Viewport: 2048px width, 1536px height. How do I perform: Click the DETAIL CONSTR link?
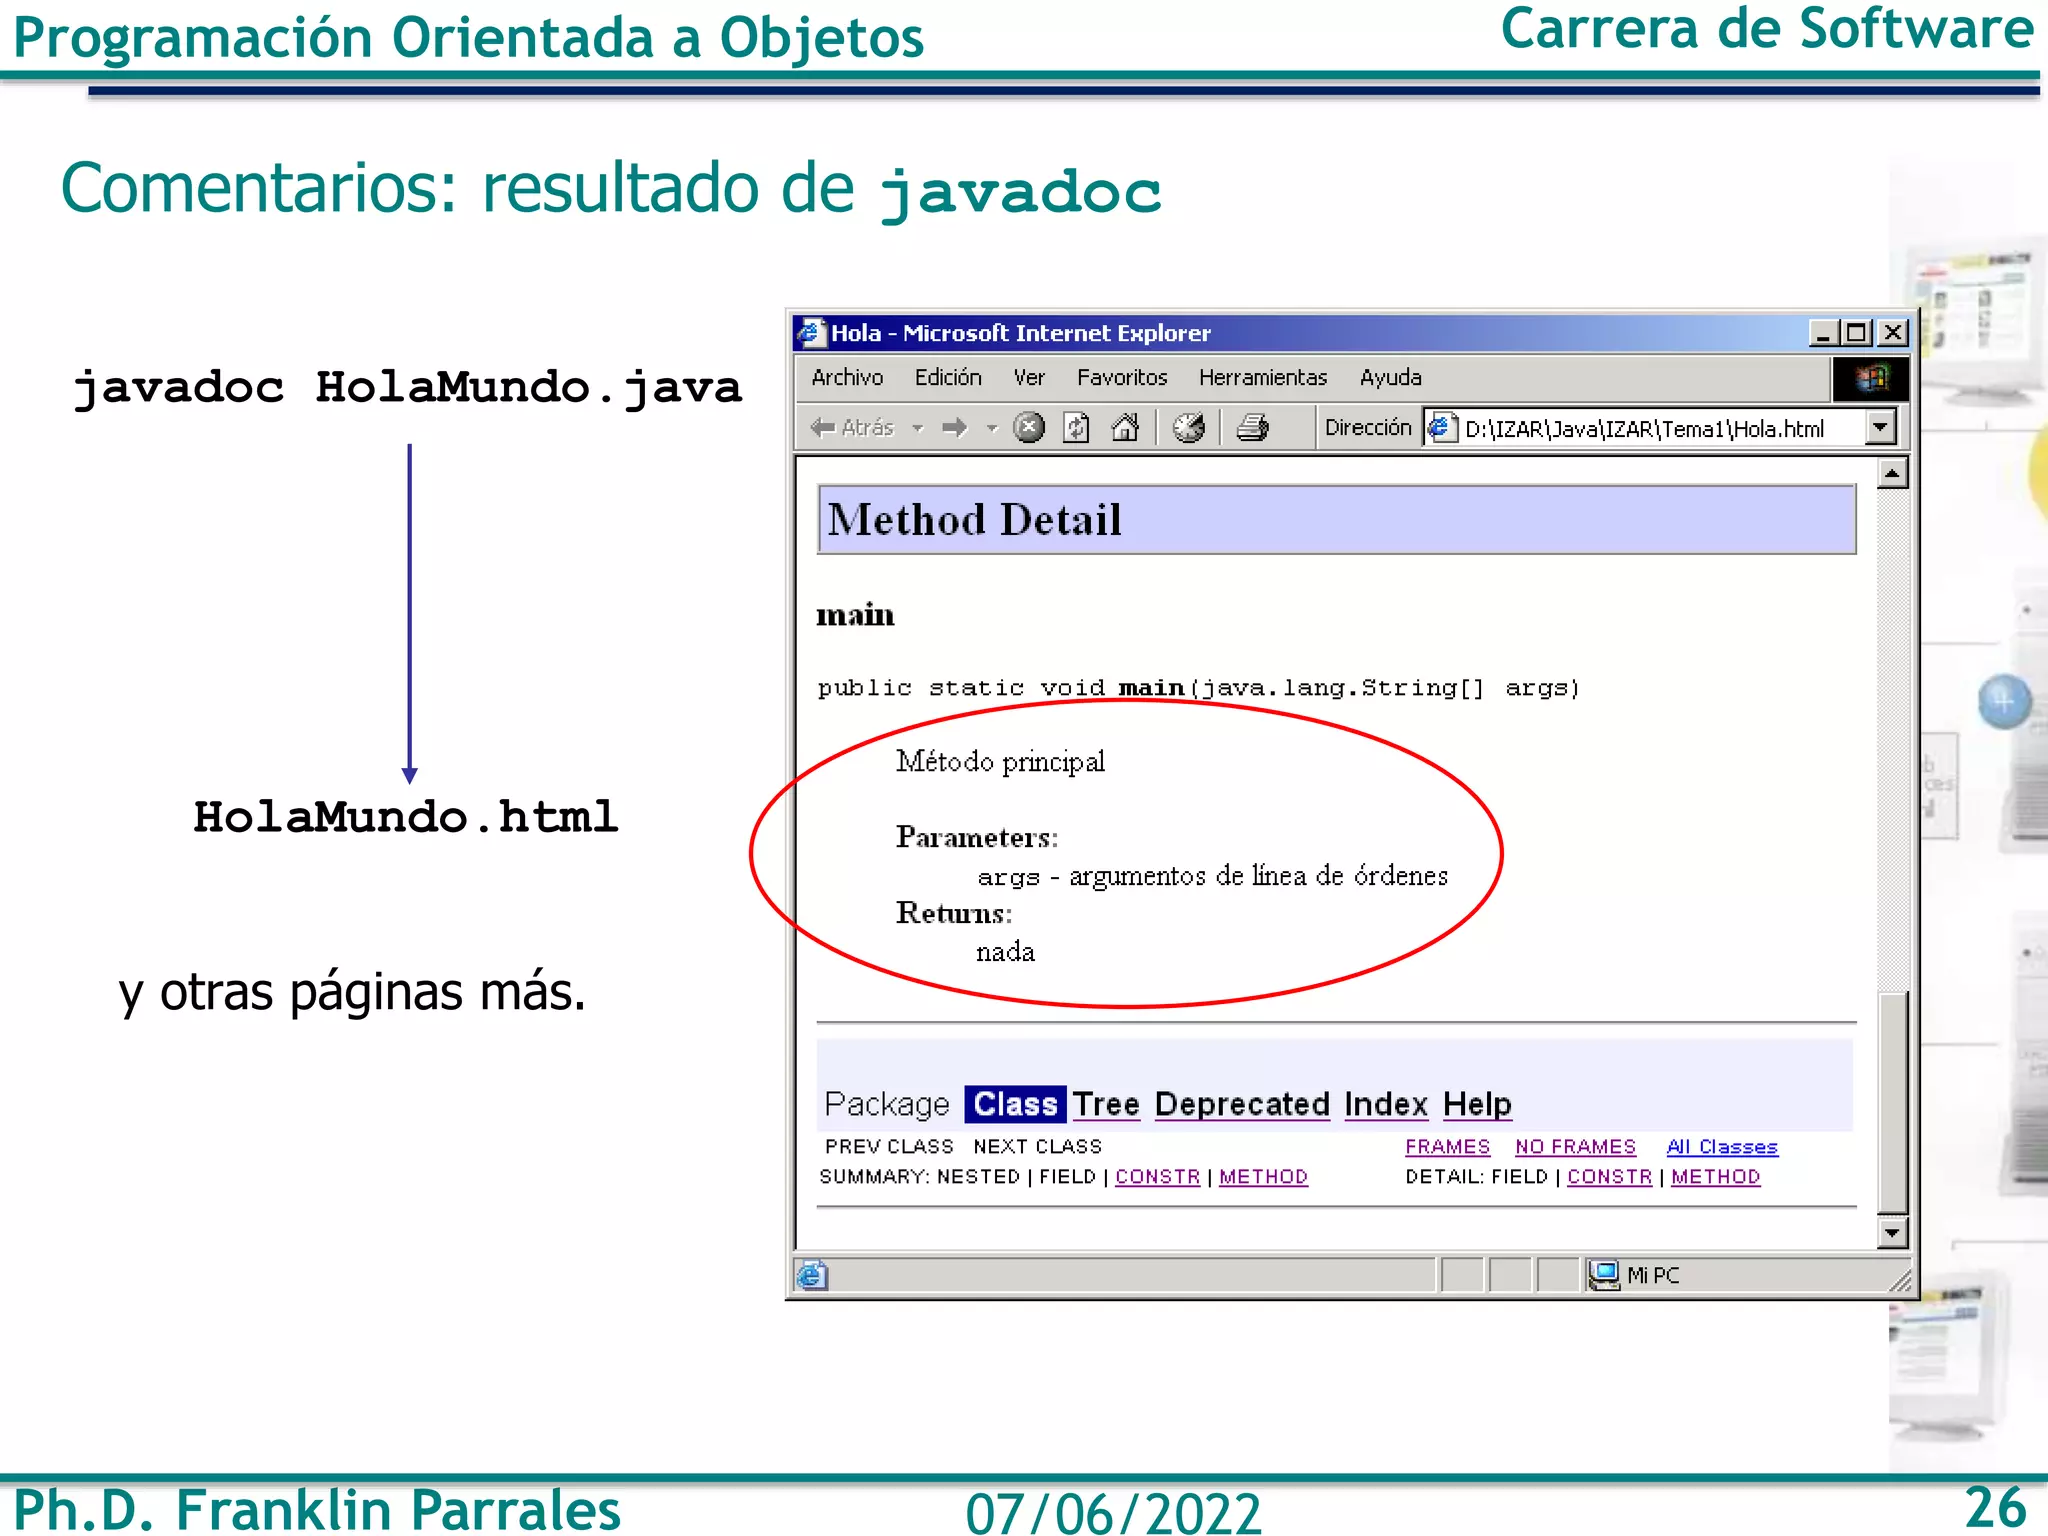pyautogui.click(x=1609, y=1177)
